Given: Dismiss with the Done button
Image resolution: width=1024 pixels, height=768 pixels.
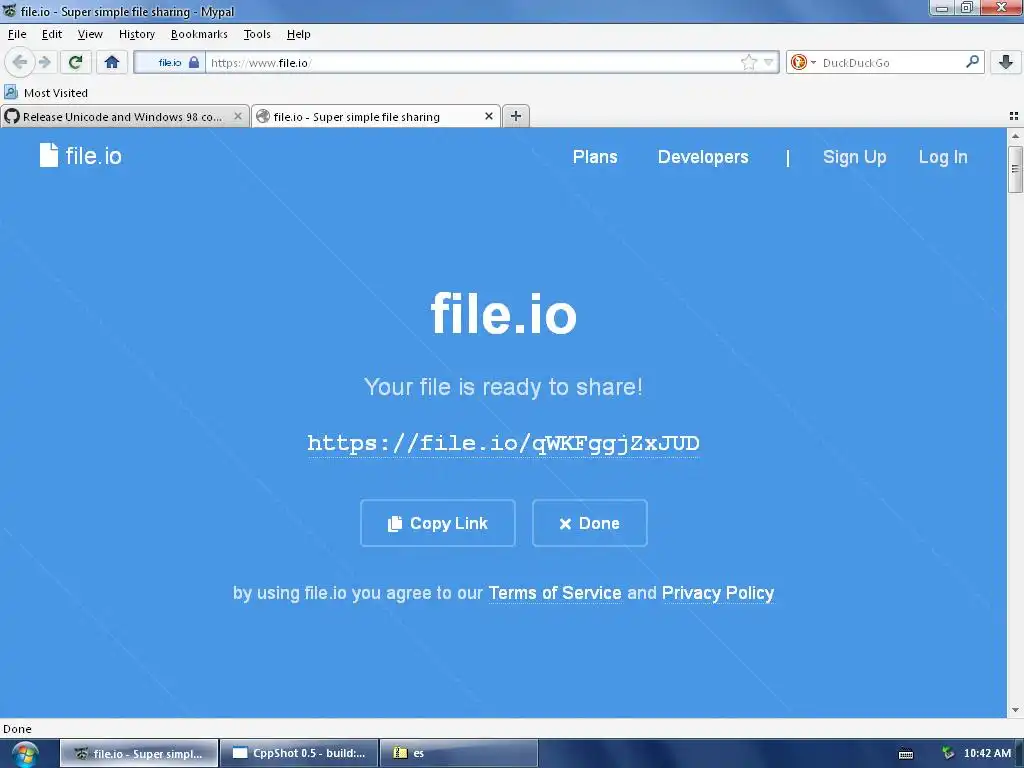Looking at the screenshot, I should tap(590, 523).
